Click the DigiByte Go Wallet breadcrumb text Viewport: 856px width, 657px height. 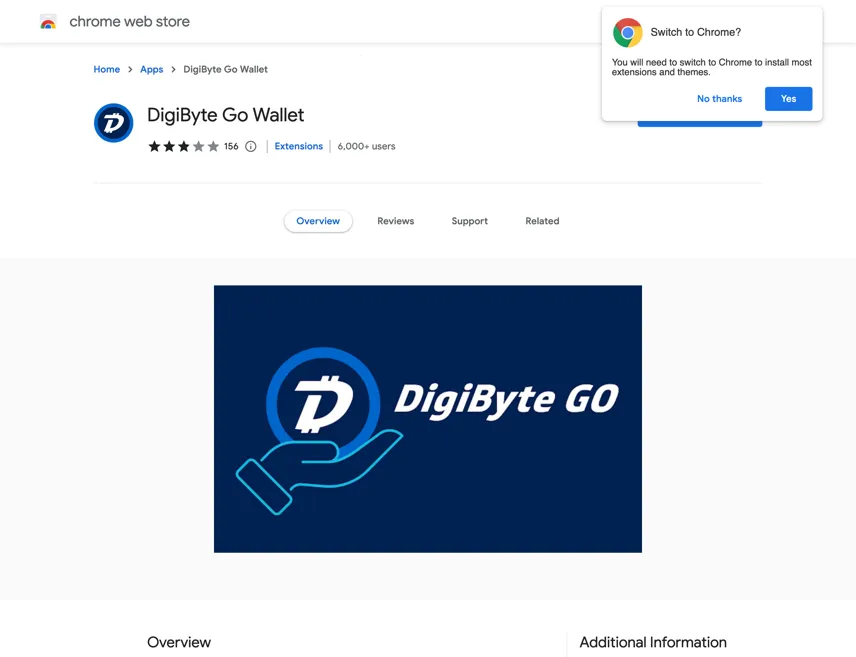click(225, 69)
